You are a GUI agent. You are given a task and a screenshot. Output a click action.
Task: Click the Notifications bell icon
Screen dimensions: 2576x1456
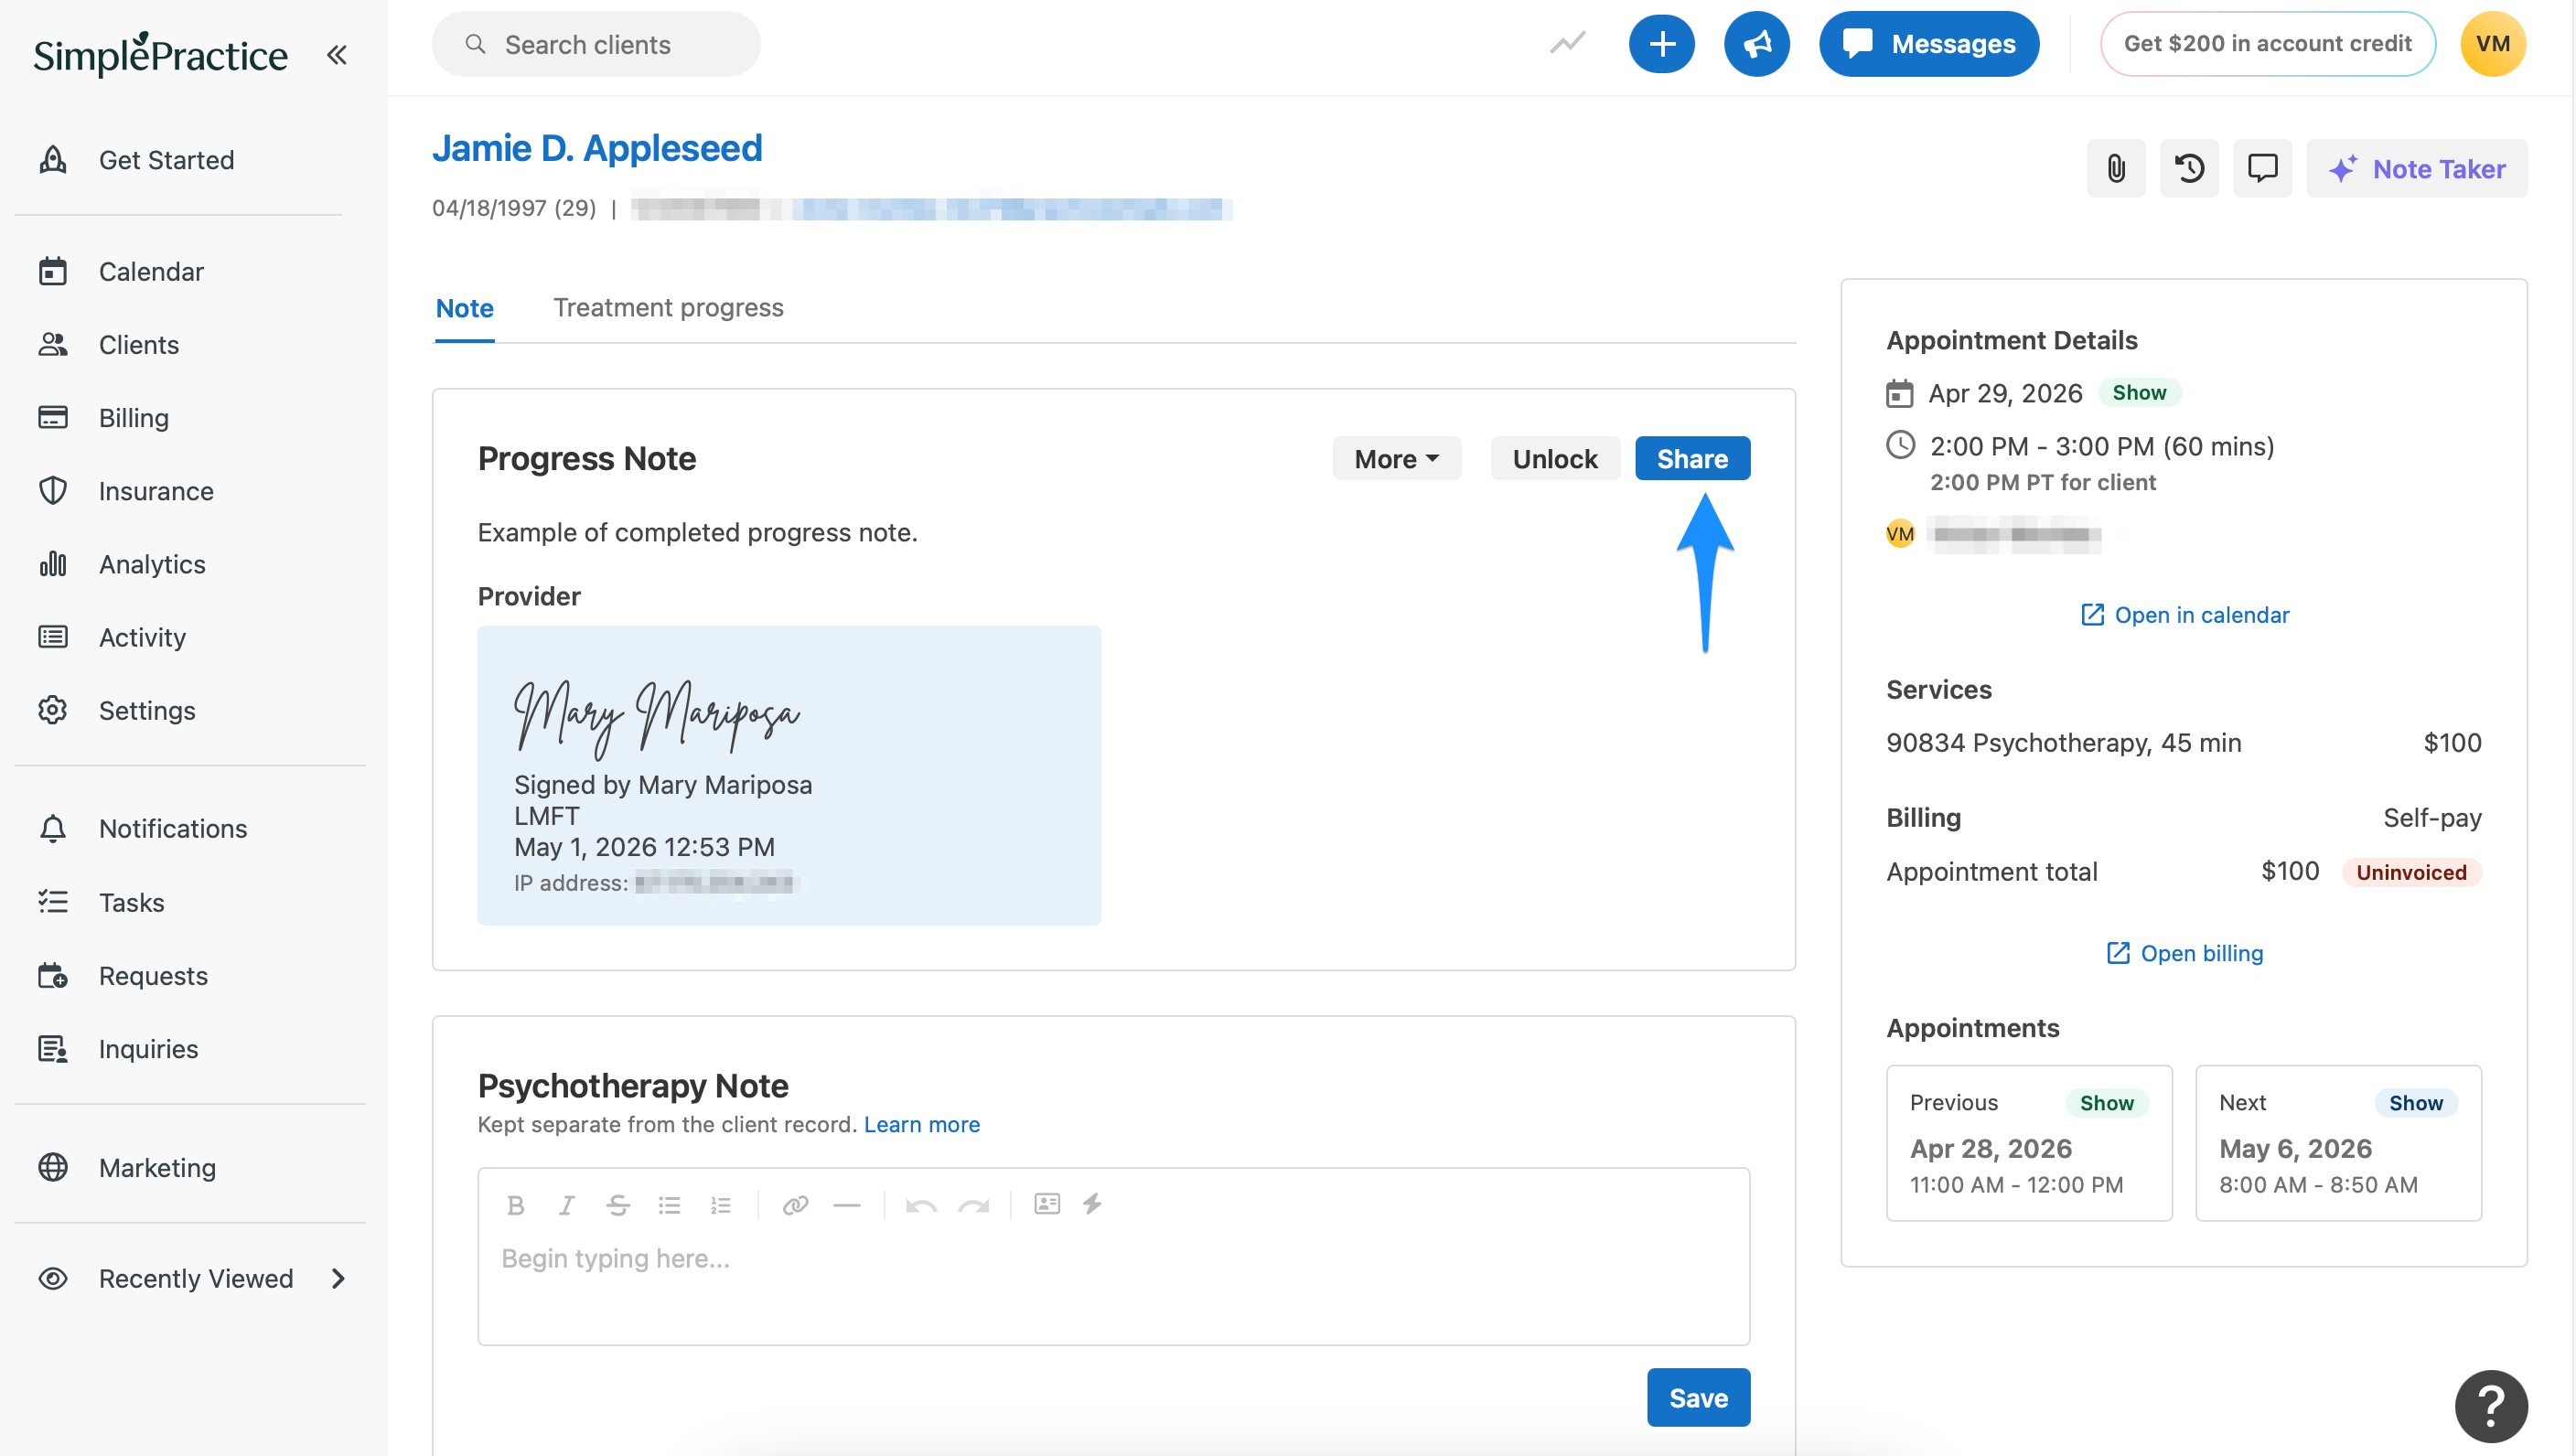[53, 829]
